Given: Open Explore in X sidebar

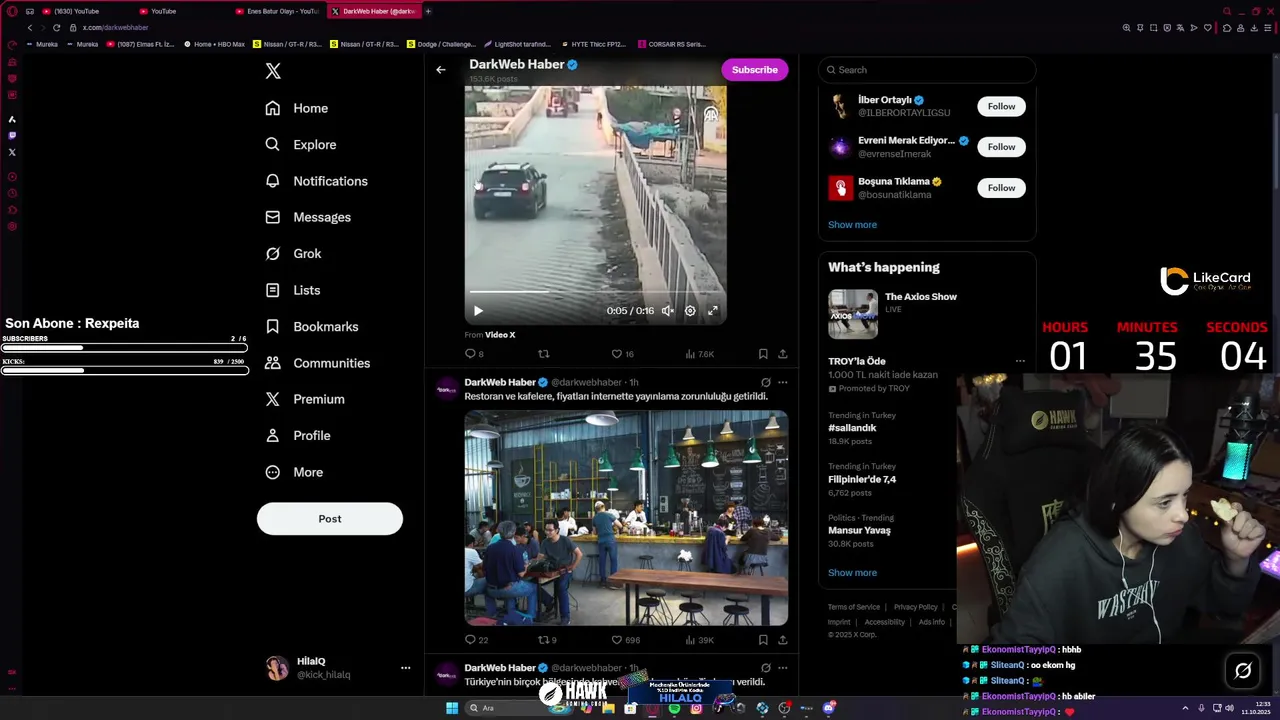Looking at the screenshot, I should 301,145.
